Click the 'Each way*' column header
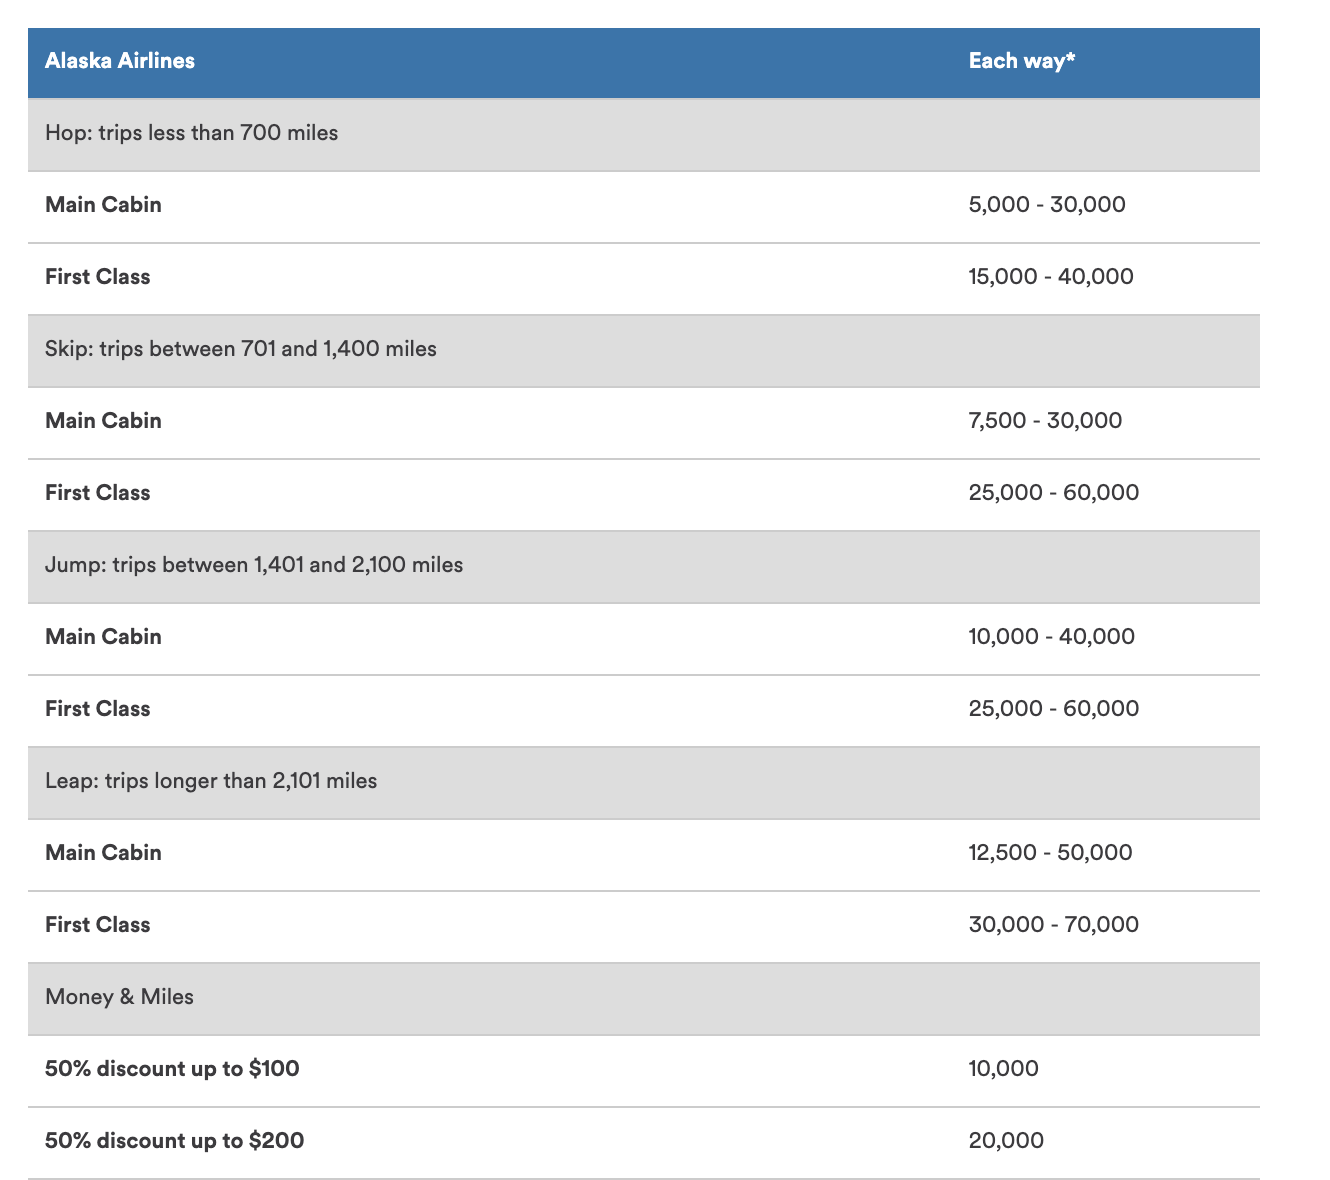This screenshot has width=1330, height=1180. (1022, 61)
